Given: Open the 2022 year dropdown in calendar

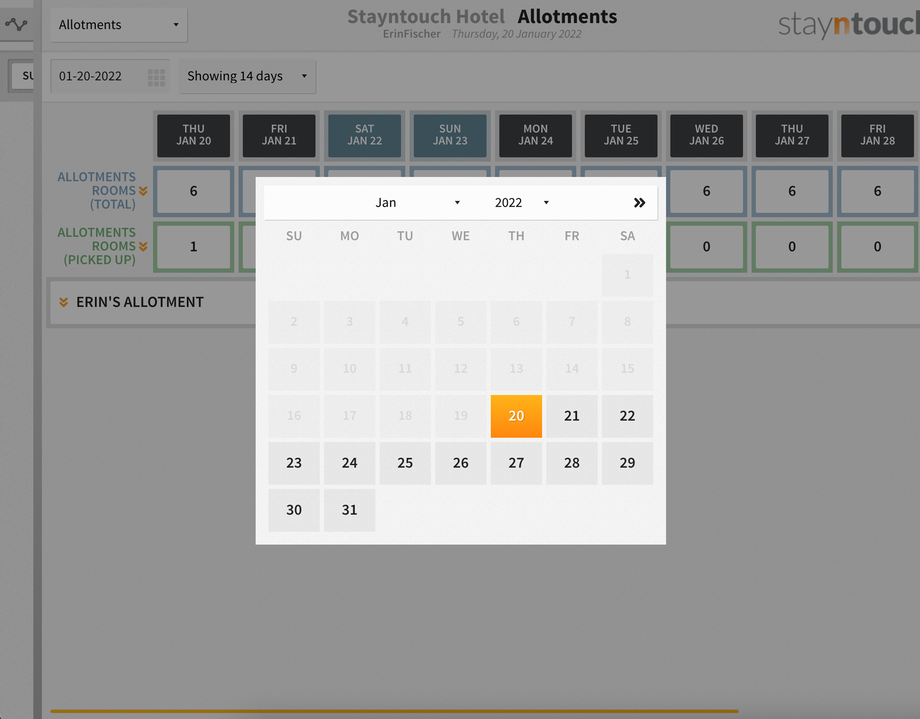Looking at the screenshot, I should [522, 202].
